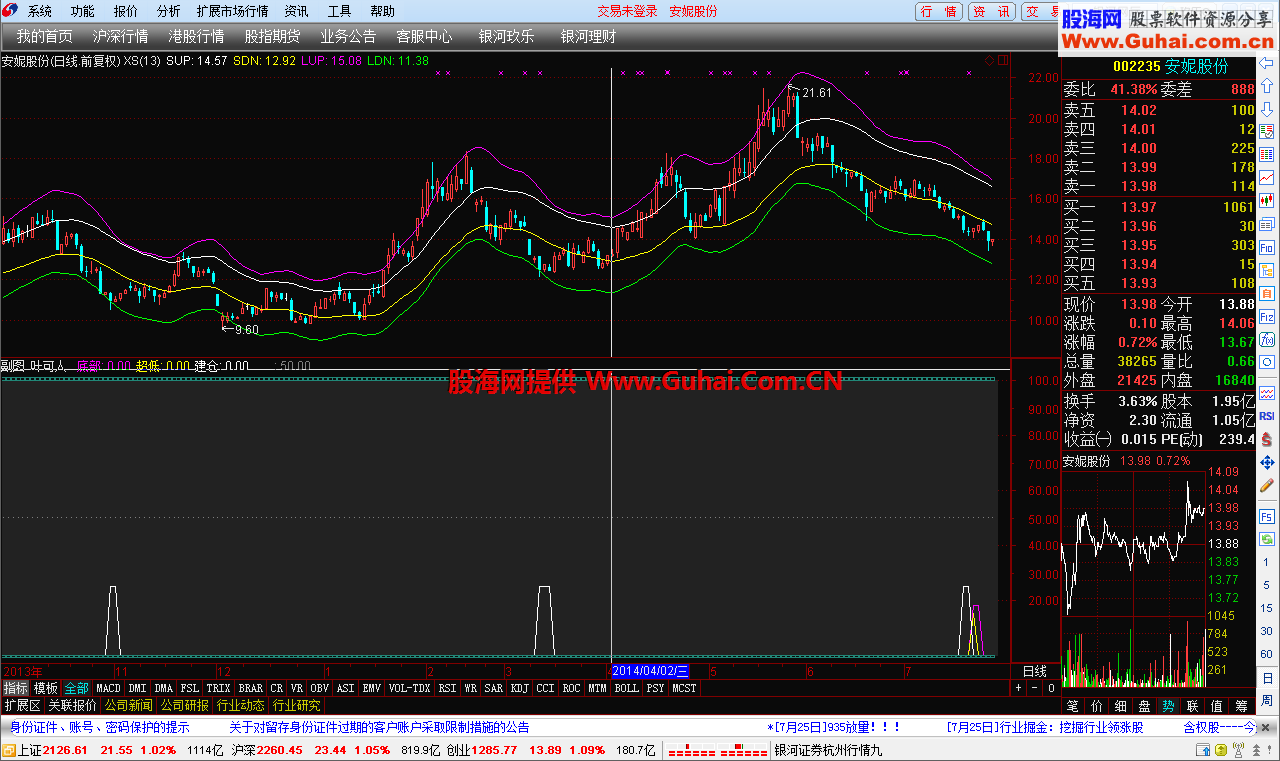Image resolution: width=1280 pixels, height=761 pixels.
Task: Switch to the 沪深行情 tab
Action: [x=120, y=36]
